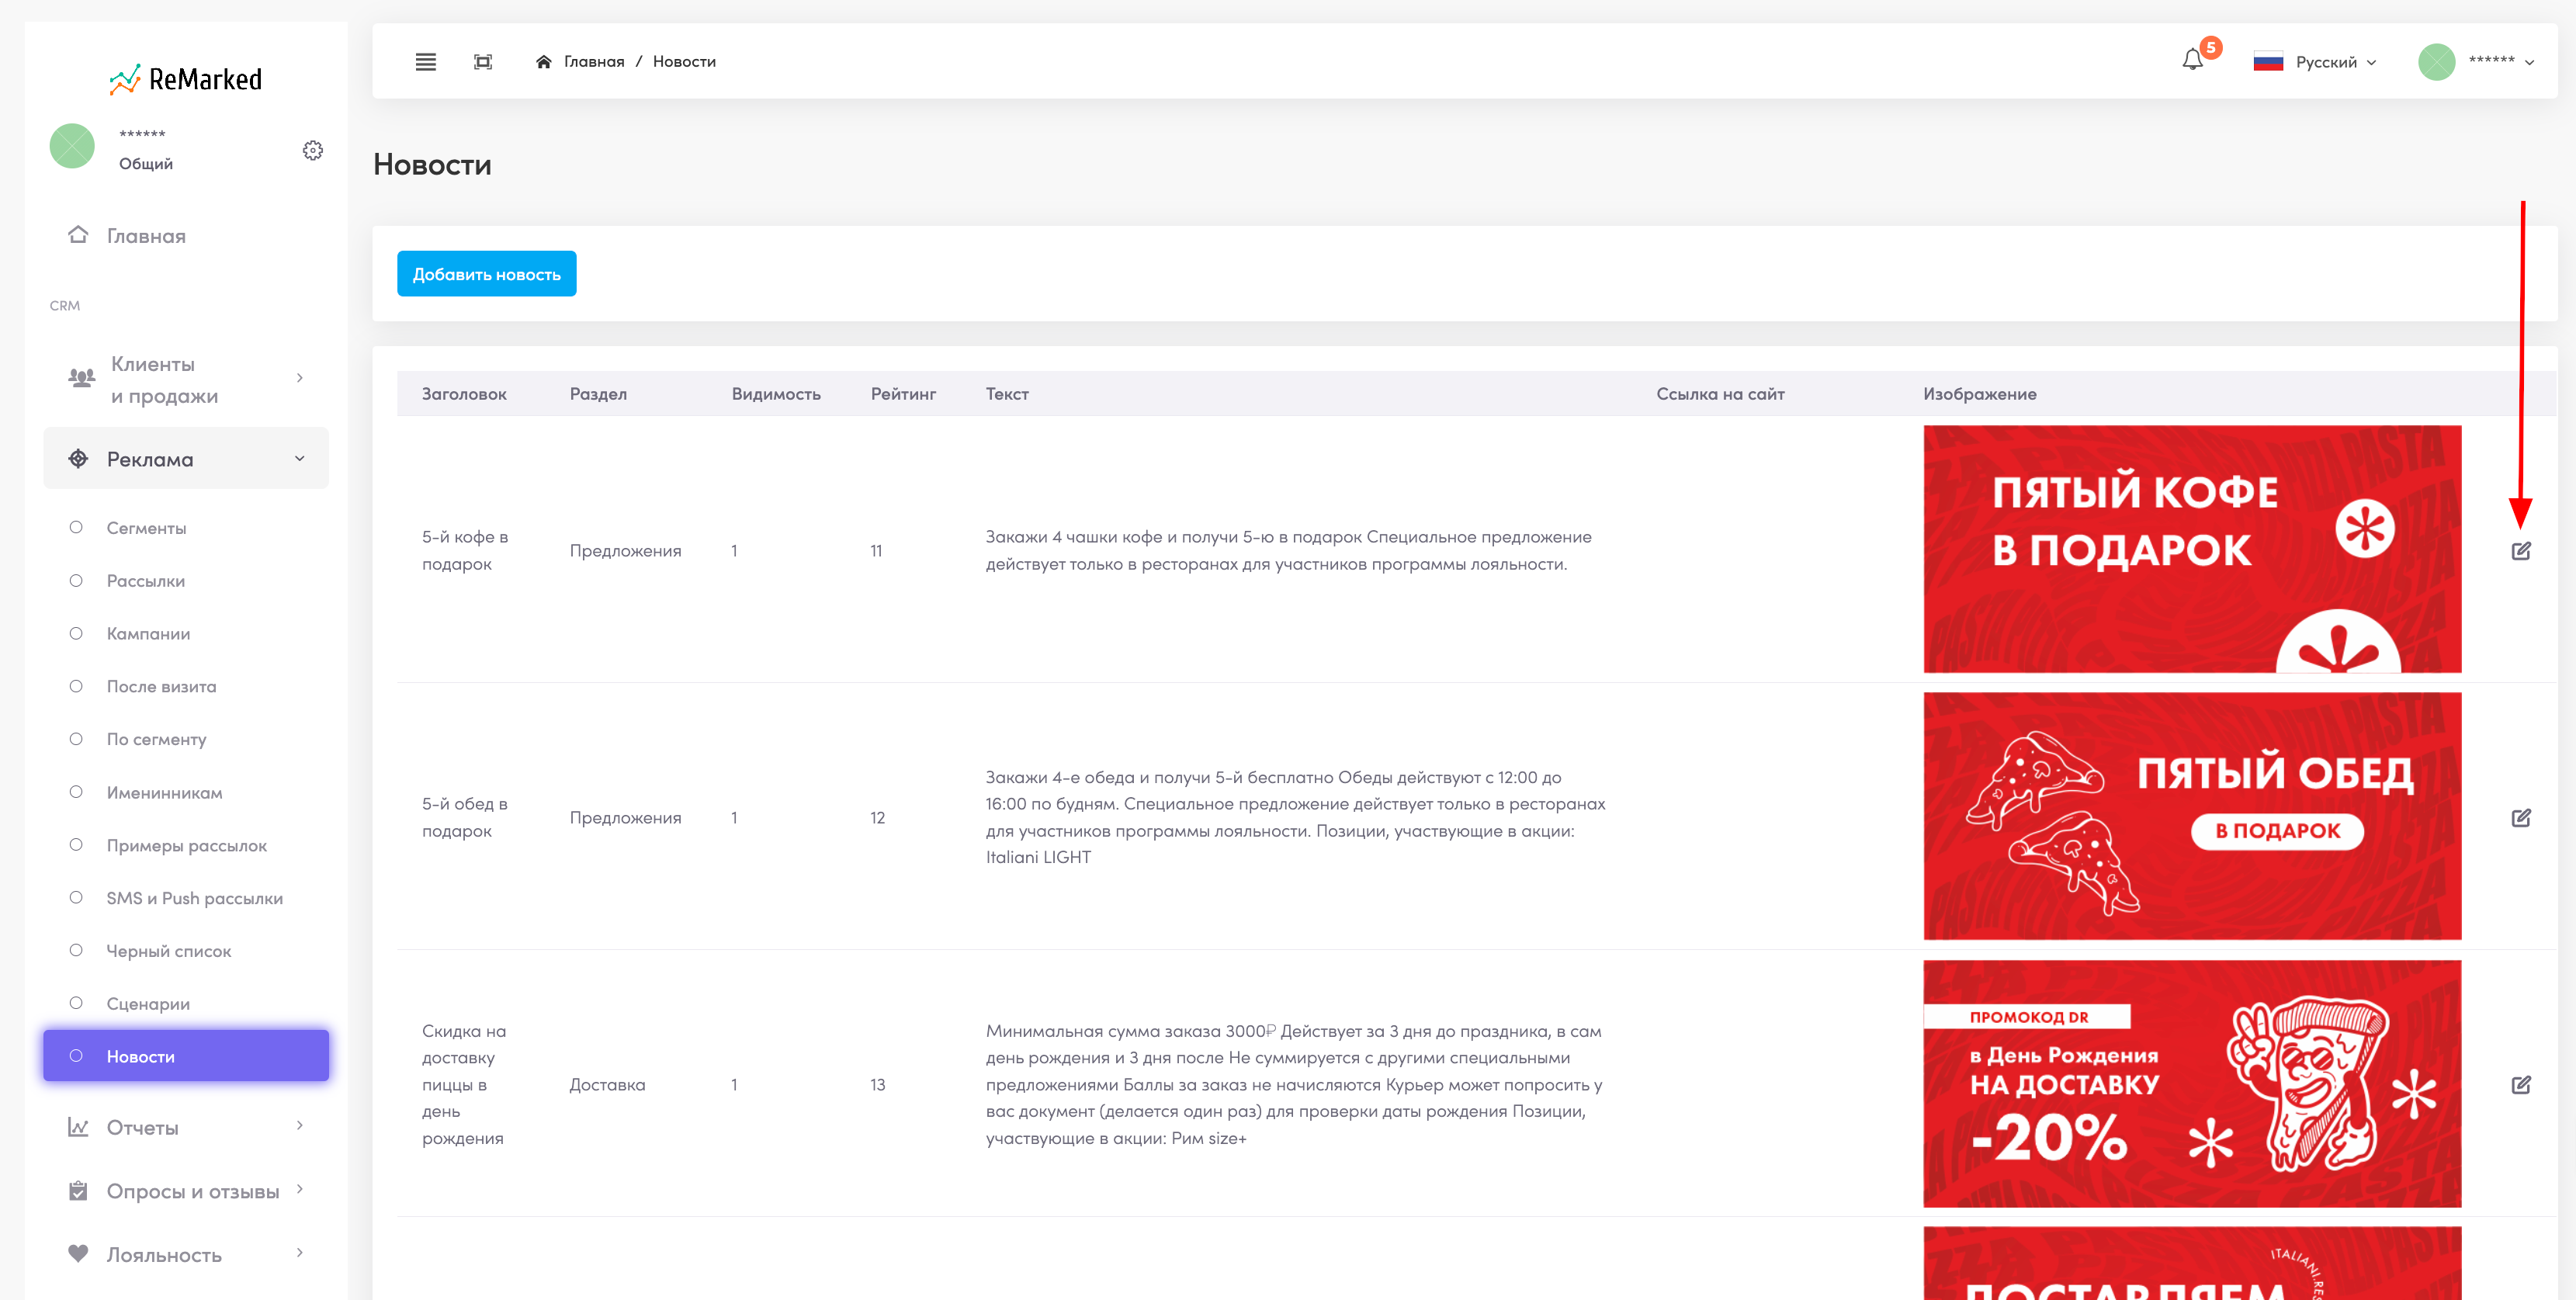The image size is (2576, 1300).
Task: Go to Кампании menu item
Action: [148, 634]
